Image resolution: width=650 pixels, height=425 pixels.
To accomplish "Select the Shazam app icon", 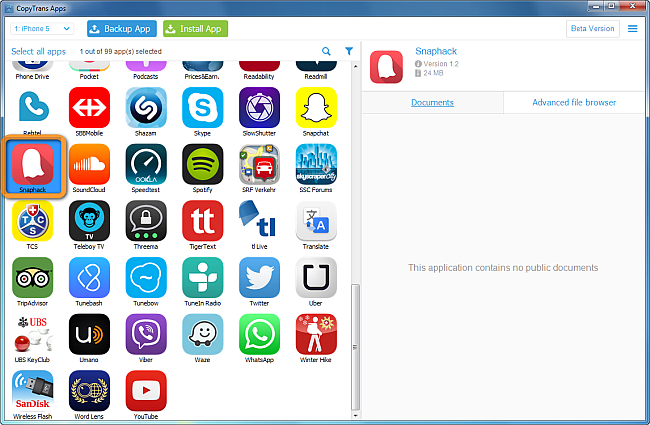I will point(146,107).
